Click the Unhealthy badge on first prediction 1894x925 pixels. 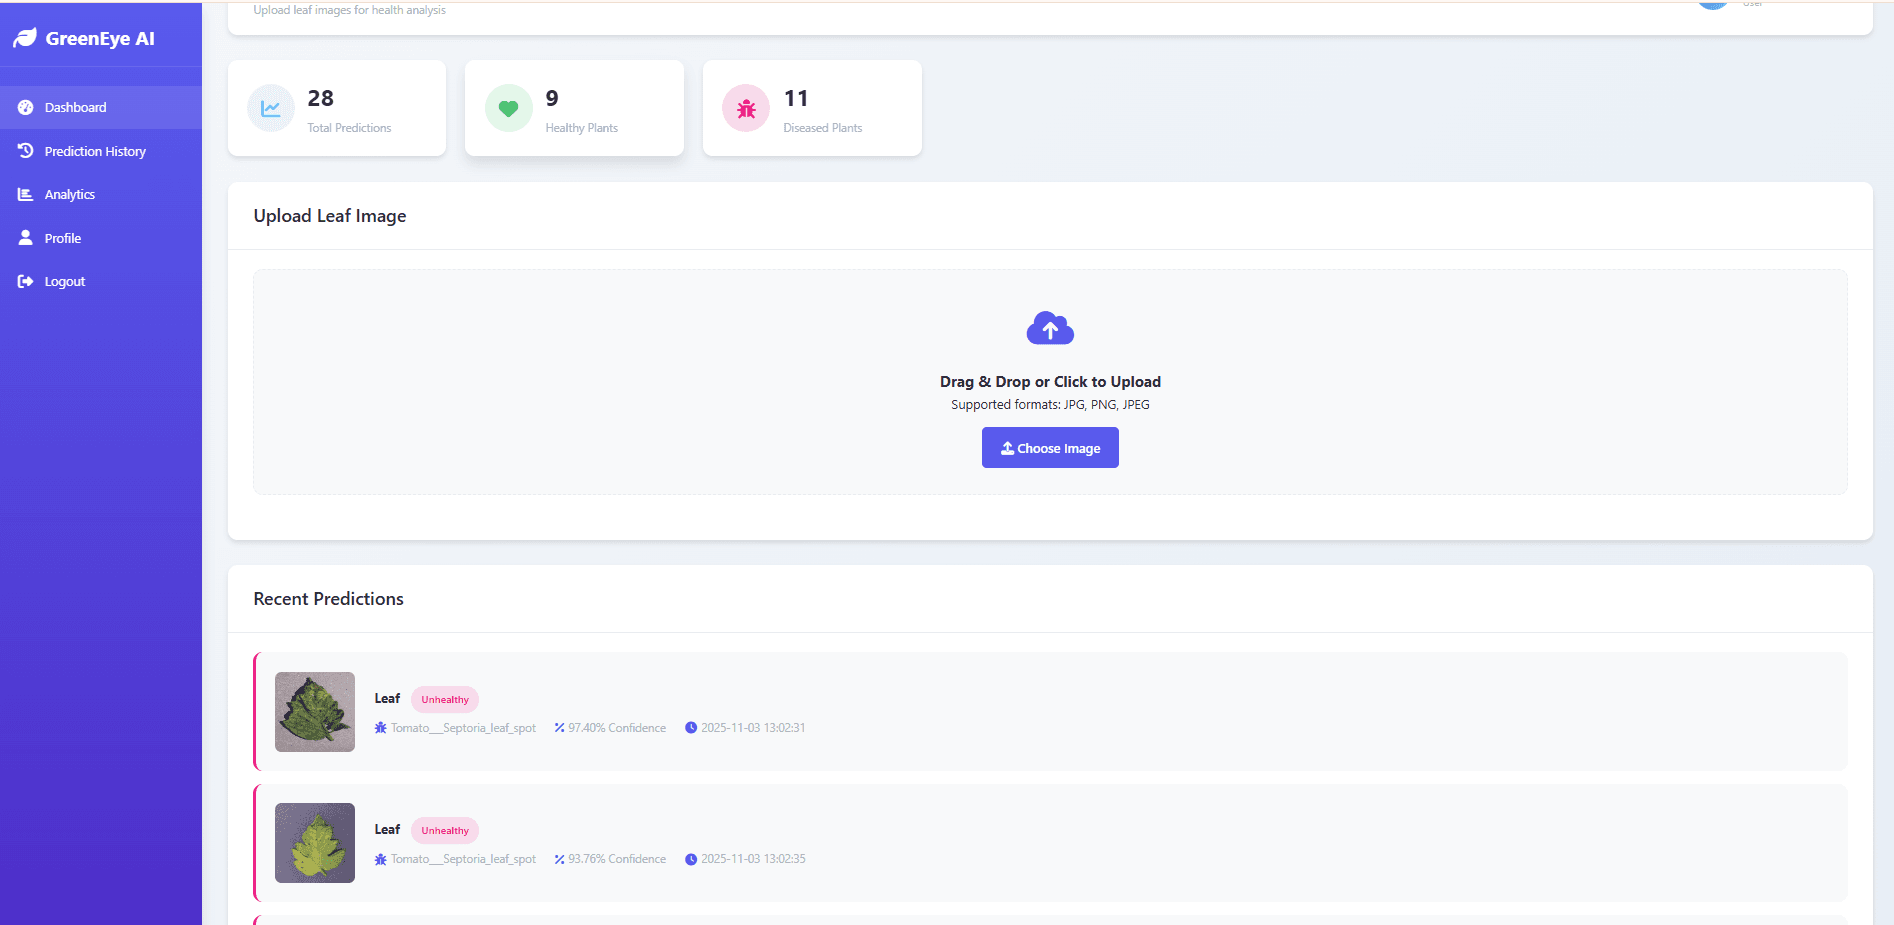(x=445, y=700)
